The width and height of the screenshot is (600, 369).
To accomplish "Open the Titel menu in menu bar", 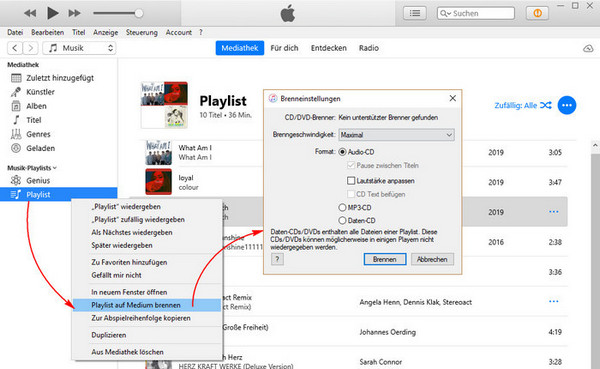I will pos(78,33).
